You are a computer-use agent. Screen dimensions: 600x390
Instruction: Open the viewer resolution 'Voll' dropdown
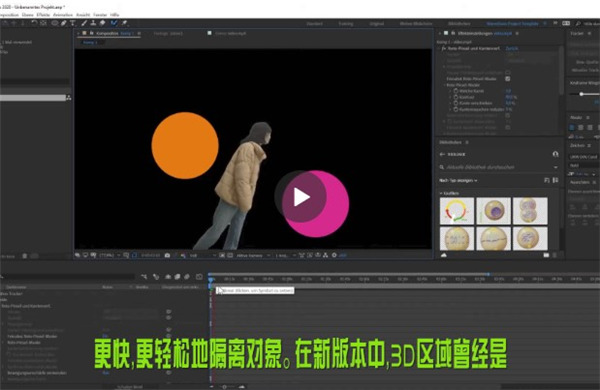203,255
